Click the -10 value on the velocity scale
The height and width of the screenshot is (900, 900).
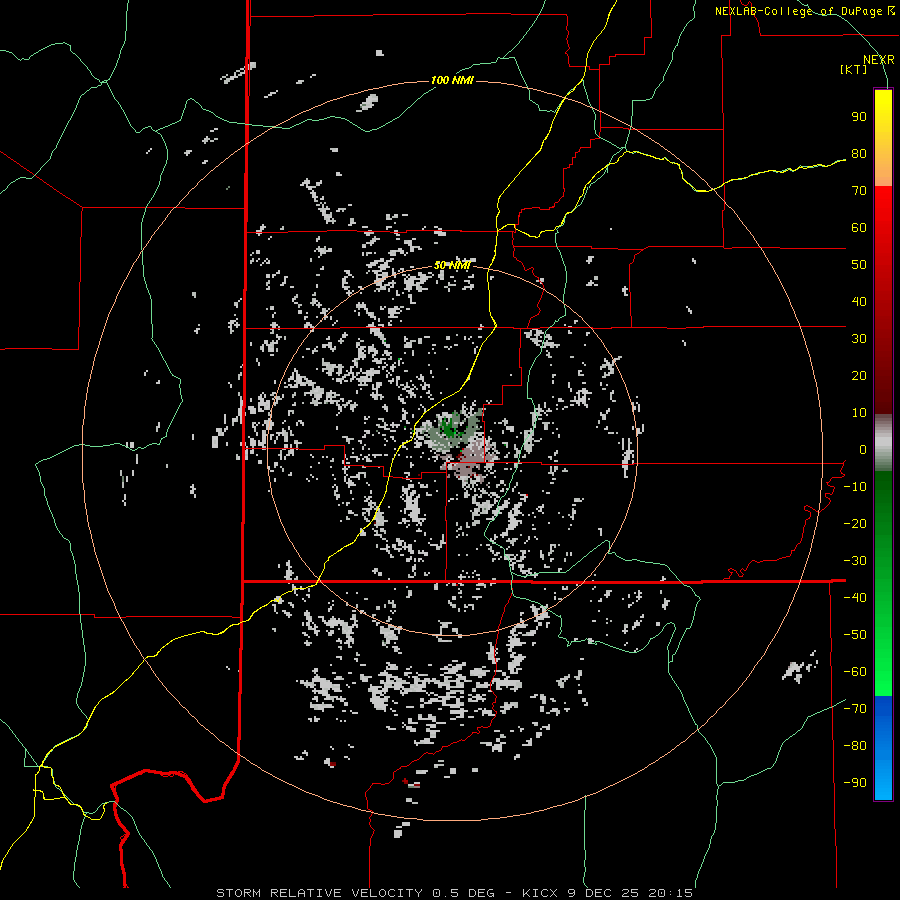(855, 487)
